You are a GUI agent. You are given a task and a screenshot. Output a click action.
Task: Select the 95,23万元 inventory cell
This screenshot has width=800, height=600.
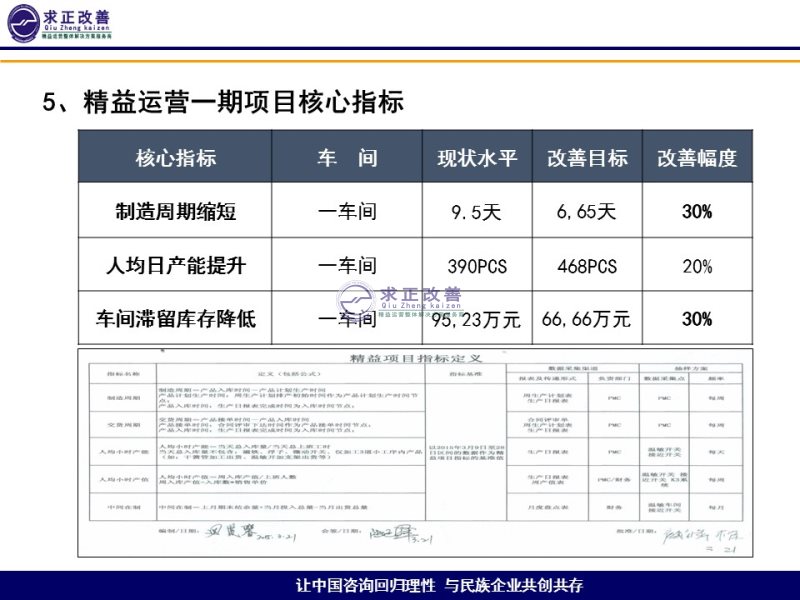[x=477, y=321]
